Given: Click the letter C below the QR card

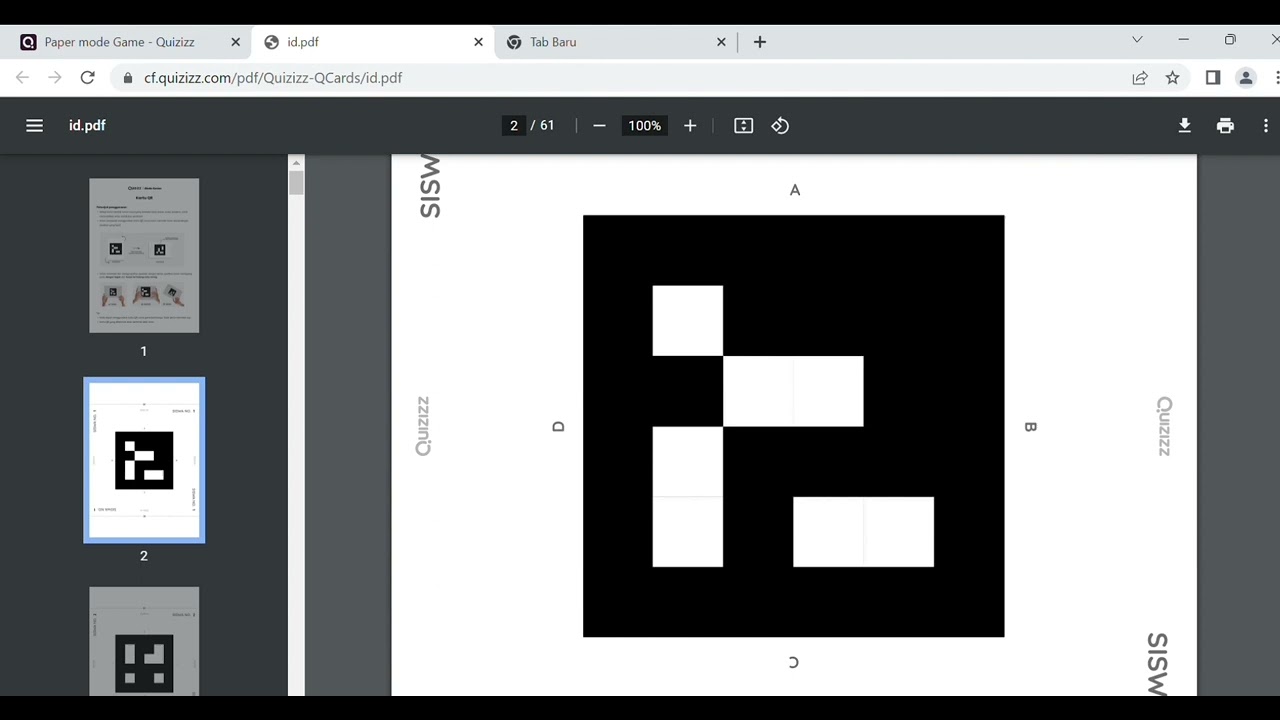Looking at the screenshot, I should click(794, 662).
